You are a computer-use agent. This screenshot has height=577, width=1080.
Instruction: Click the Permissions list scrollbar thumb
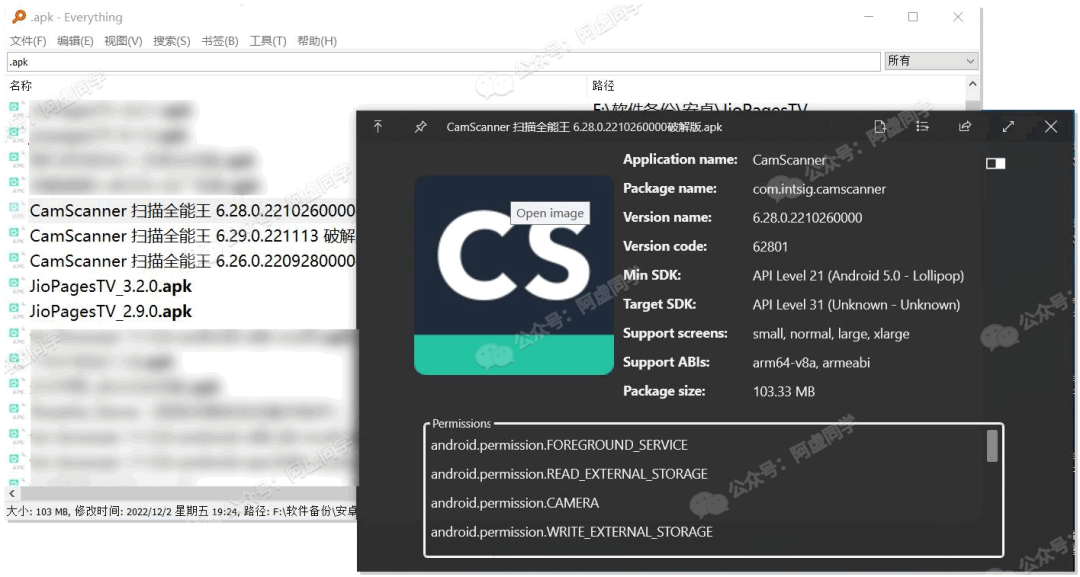pyautogui.click(x=992, y=445)
